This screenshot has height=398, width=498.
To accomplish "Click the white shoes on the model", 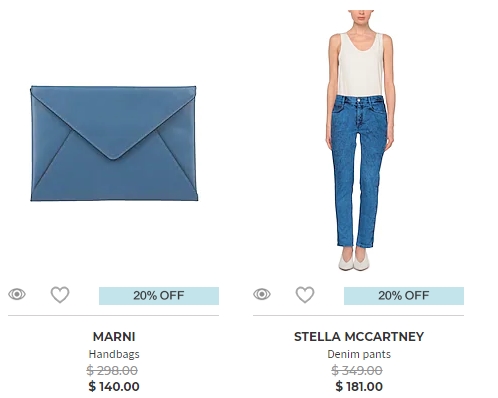I will tap(354, 259).
